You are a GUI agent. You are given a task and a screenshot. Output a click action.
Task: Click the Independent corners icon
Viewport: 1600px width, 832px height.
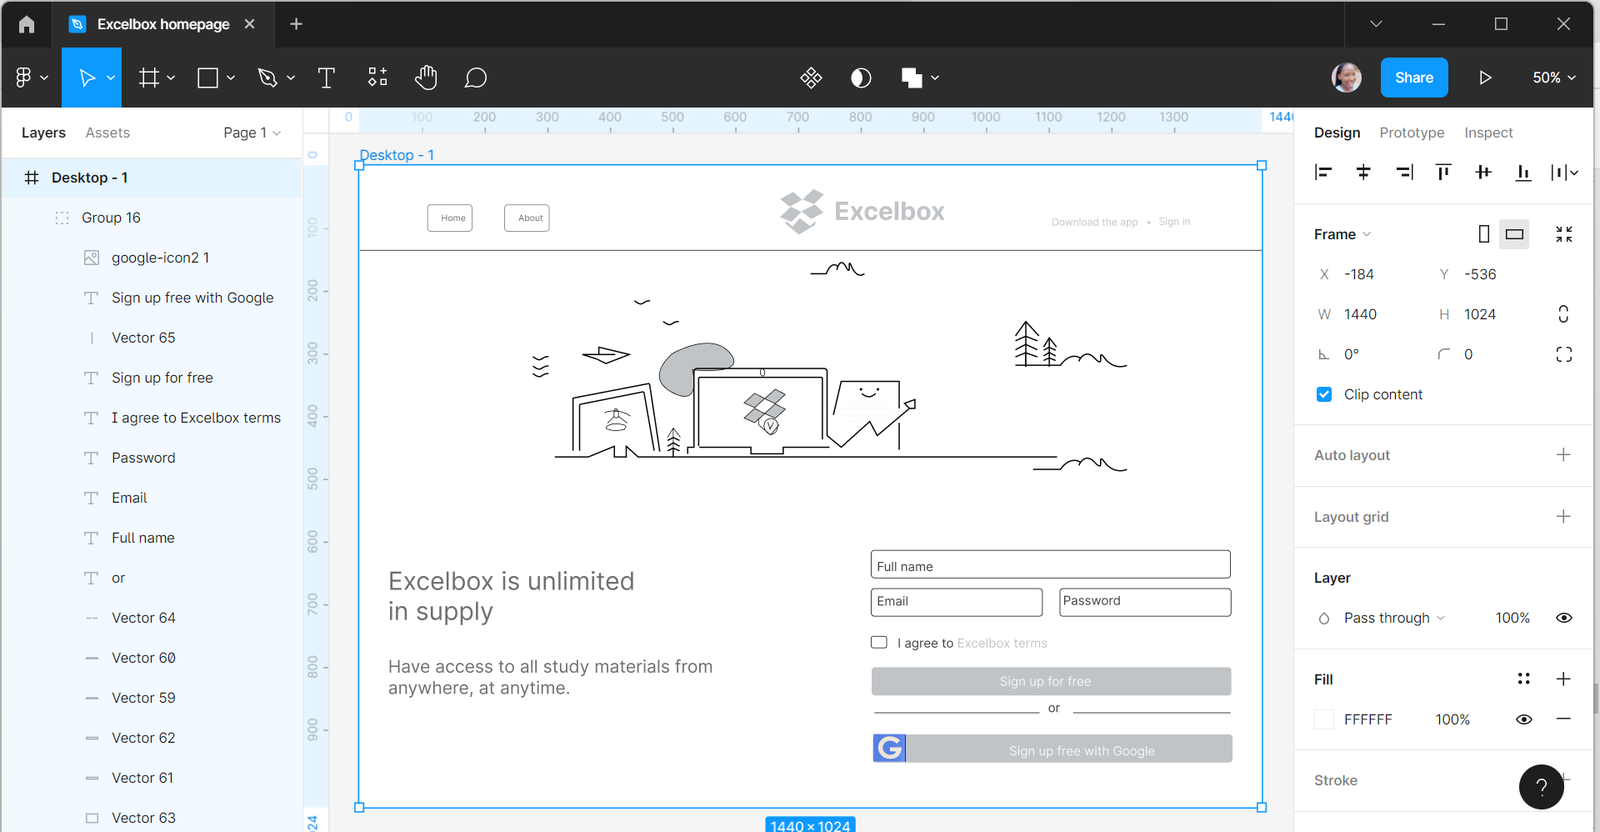coord(1564,354)
